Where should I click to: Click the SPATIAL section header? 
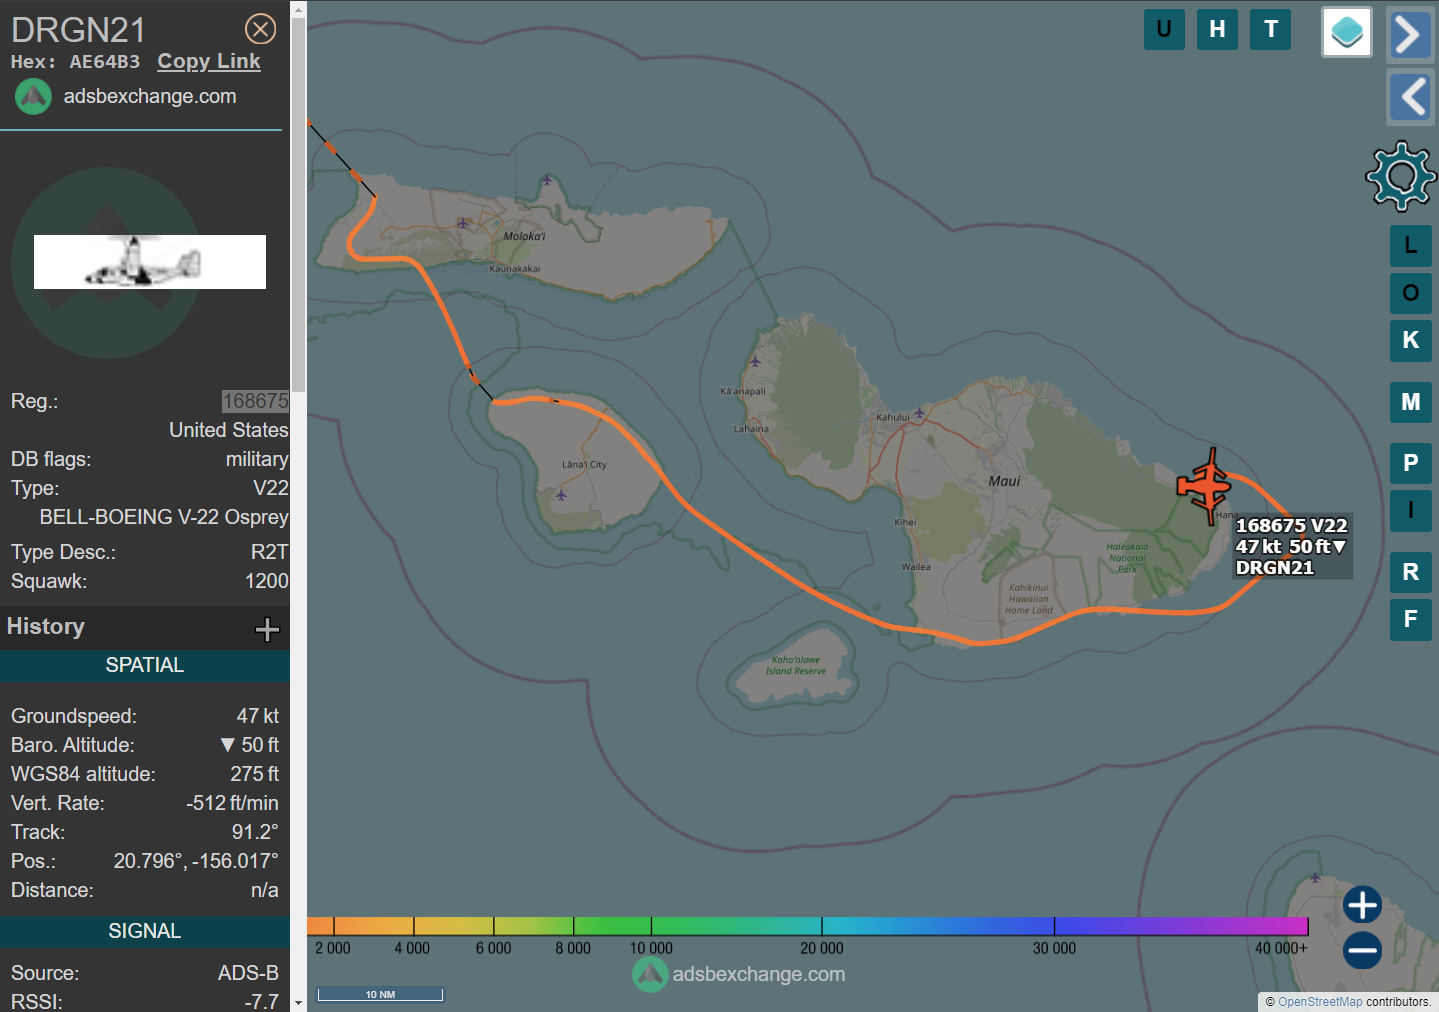(145, 665)
